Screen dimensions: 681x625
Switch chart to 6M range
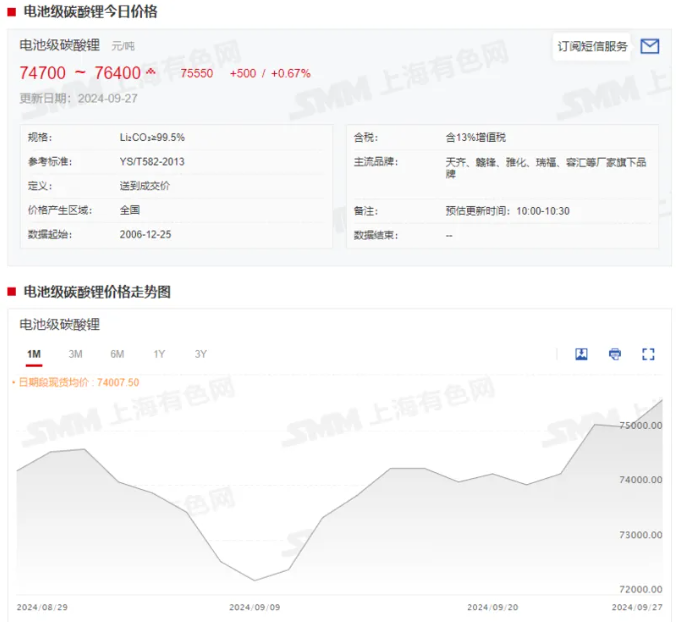[x=117, y=354]
